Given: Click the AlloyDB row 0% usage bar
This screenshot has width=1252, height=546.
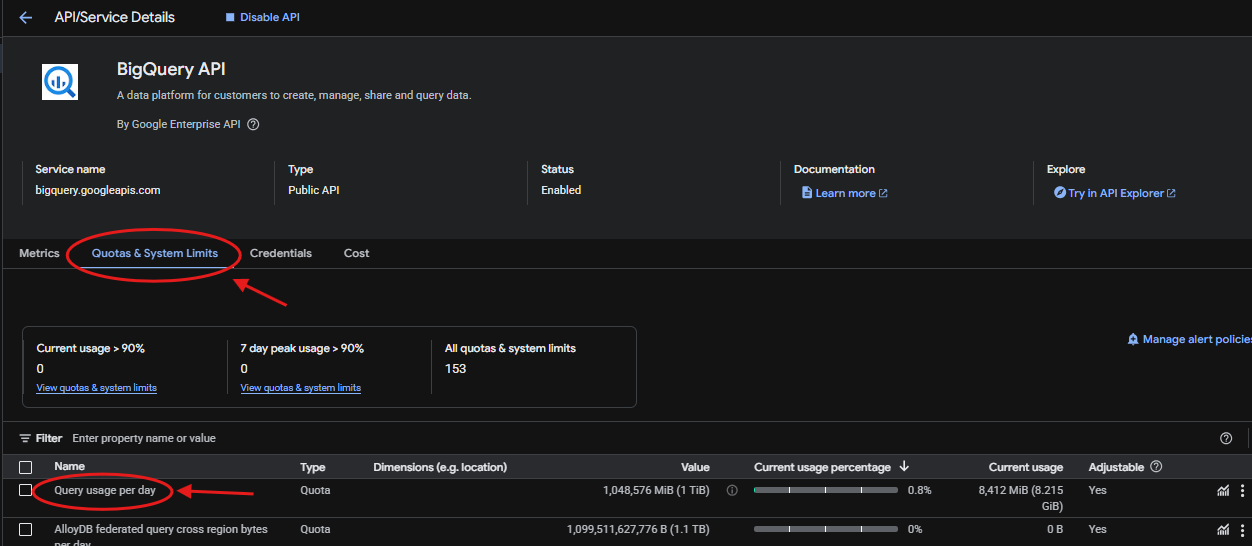Looking at the screenshot, I should 827,529.
